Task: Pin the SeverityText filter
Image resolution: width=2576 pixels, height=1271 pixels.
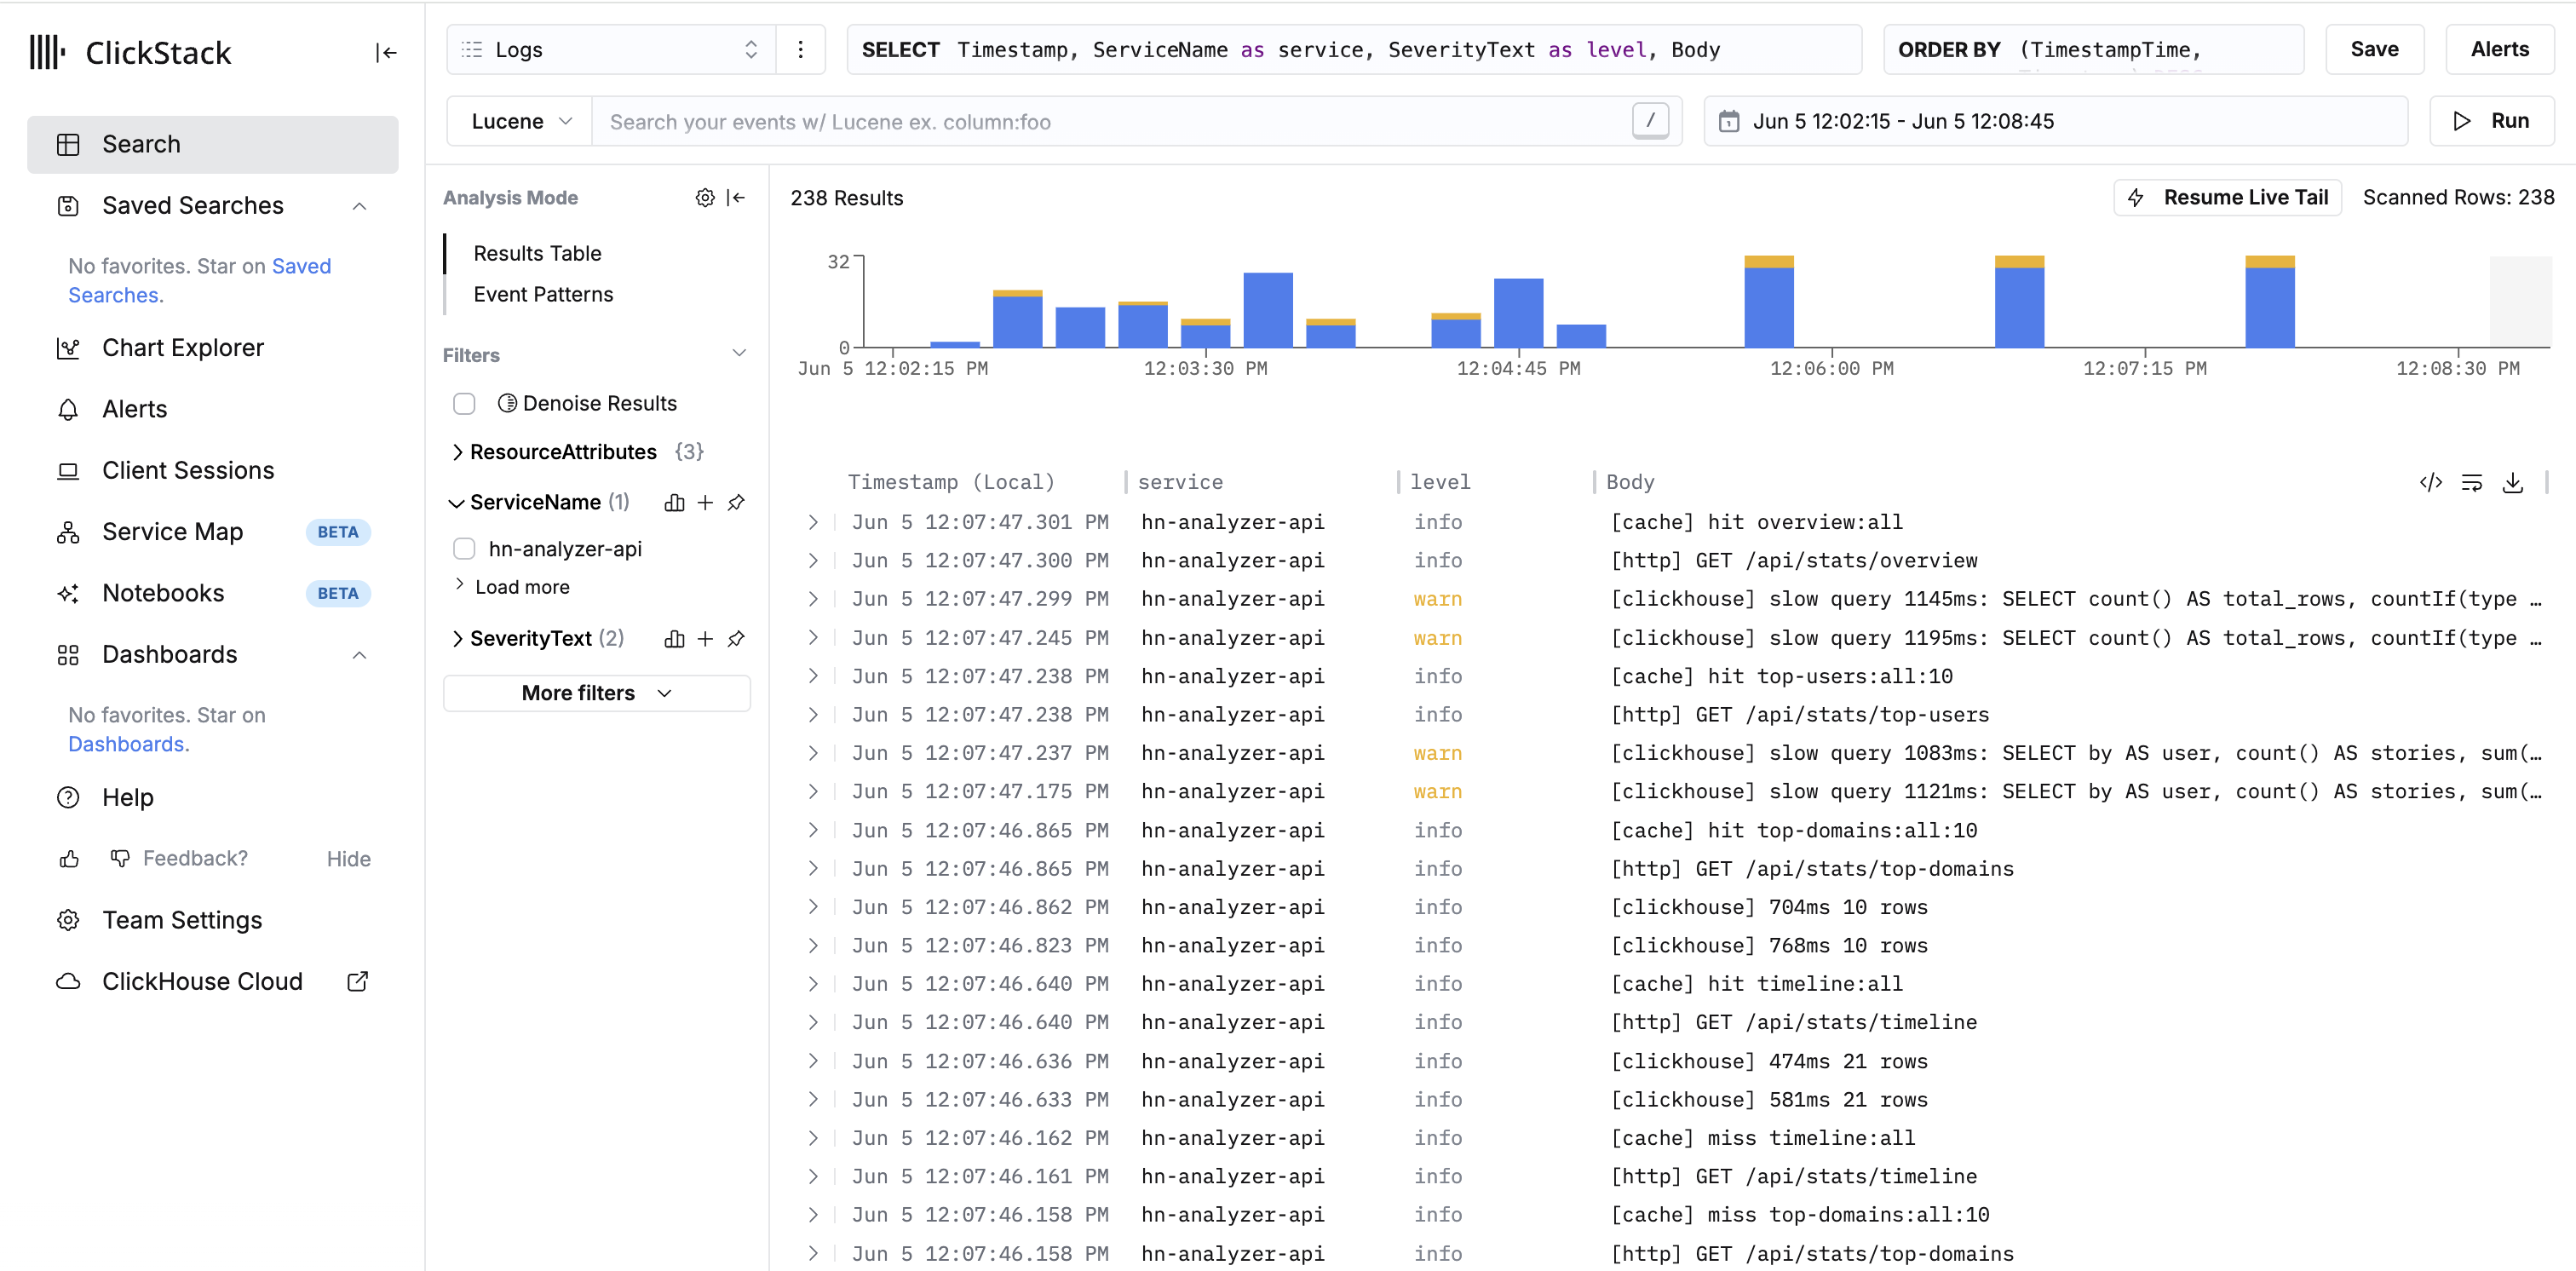Action: (x=737, y=639)
